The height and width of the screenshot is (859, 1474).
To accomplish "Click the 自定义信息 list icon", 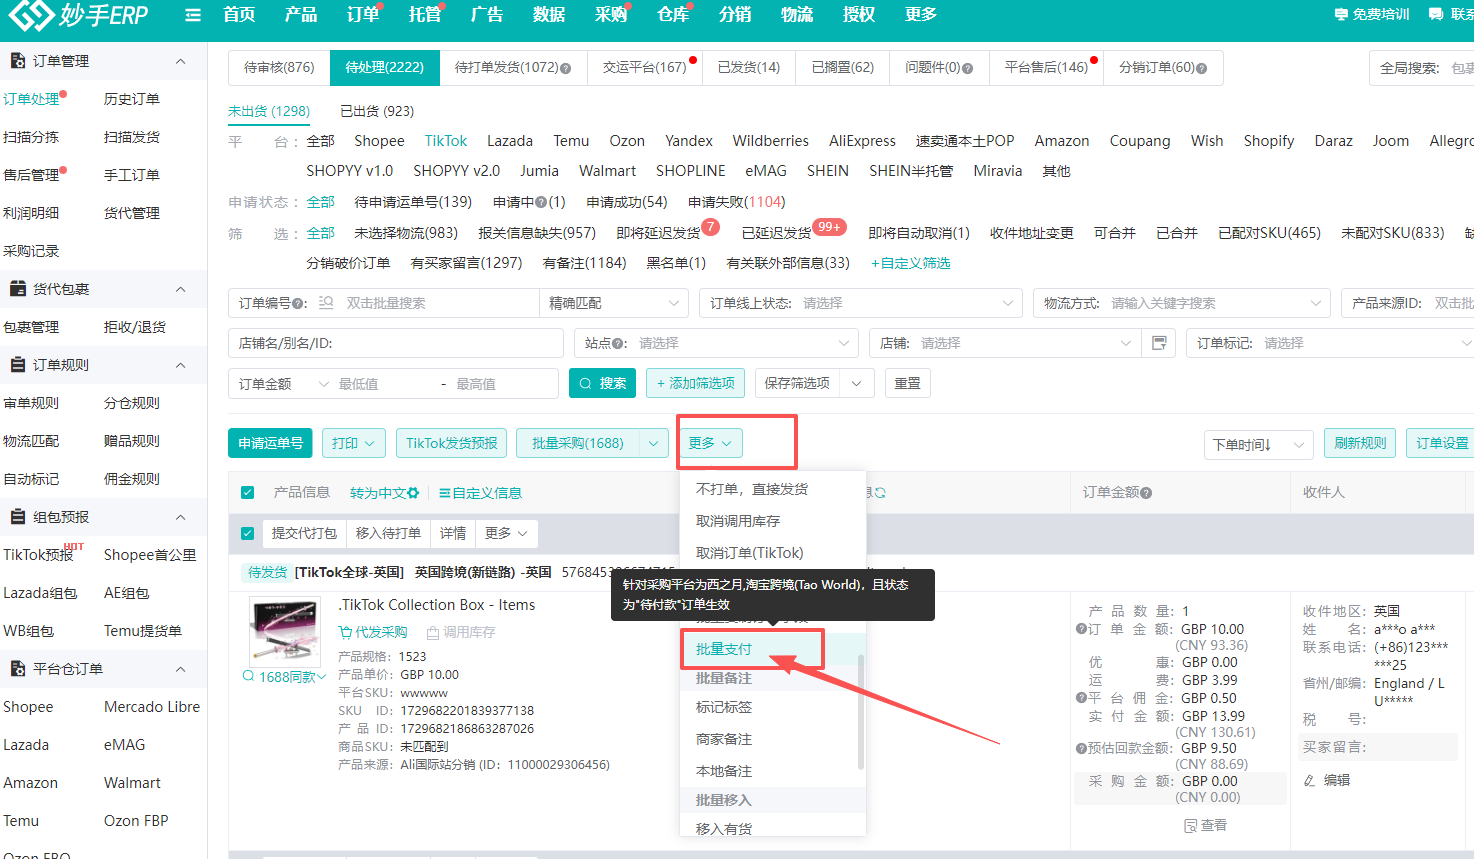I will tap(445, 493).
